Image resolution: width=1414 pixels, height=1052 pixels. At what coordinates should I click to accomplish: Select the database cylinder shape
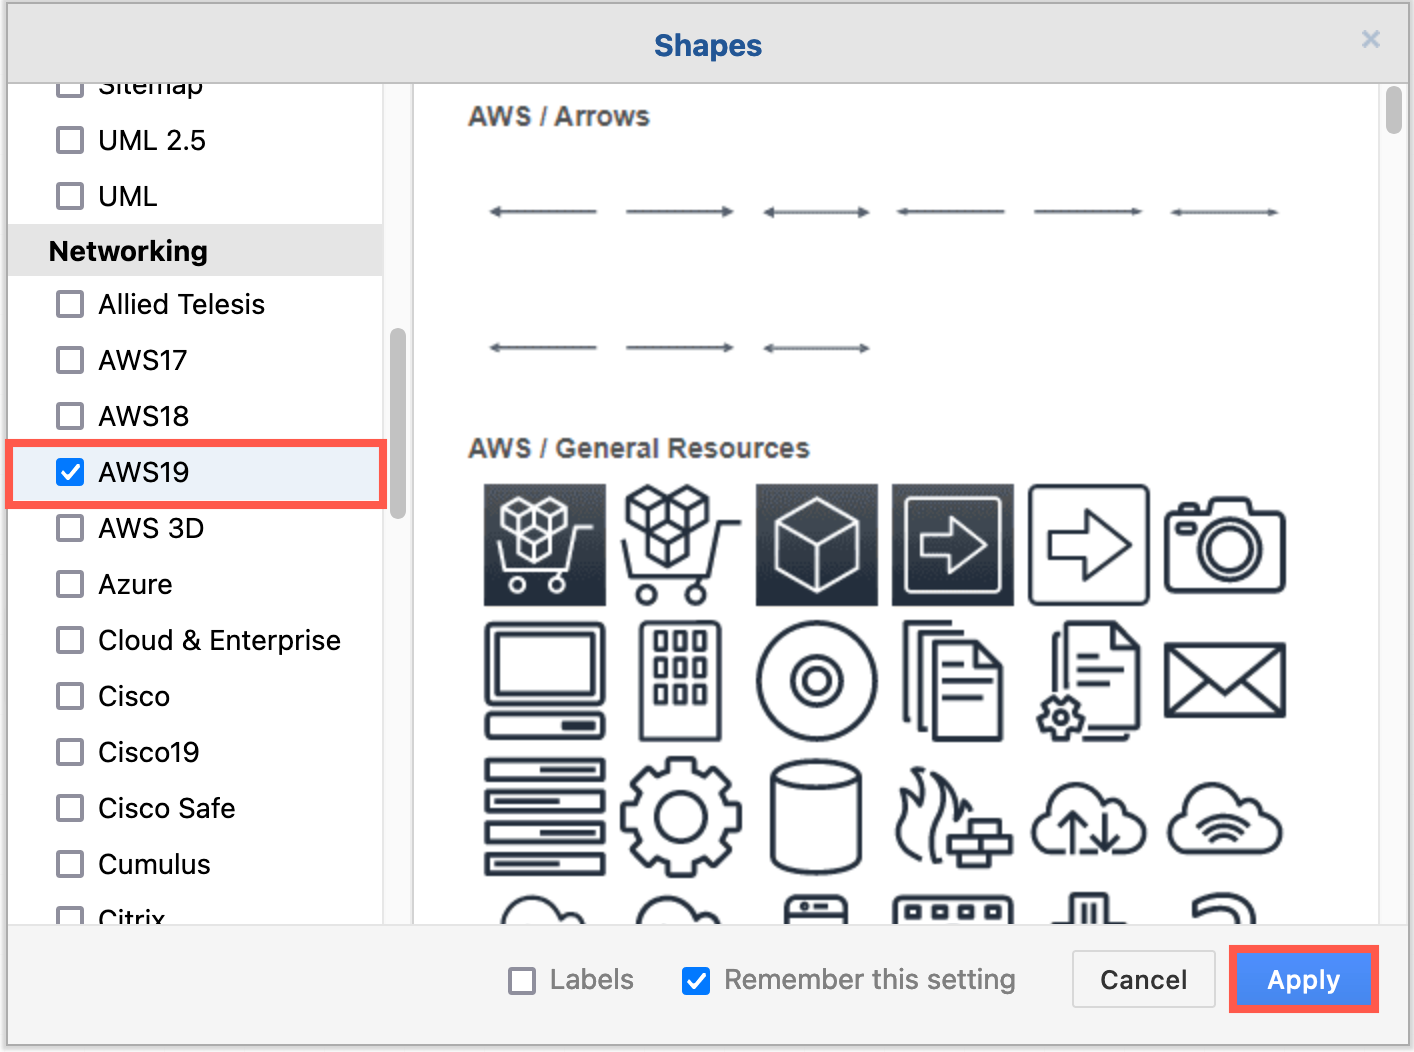[x=816, y=817]
